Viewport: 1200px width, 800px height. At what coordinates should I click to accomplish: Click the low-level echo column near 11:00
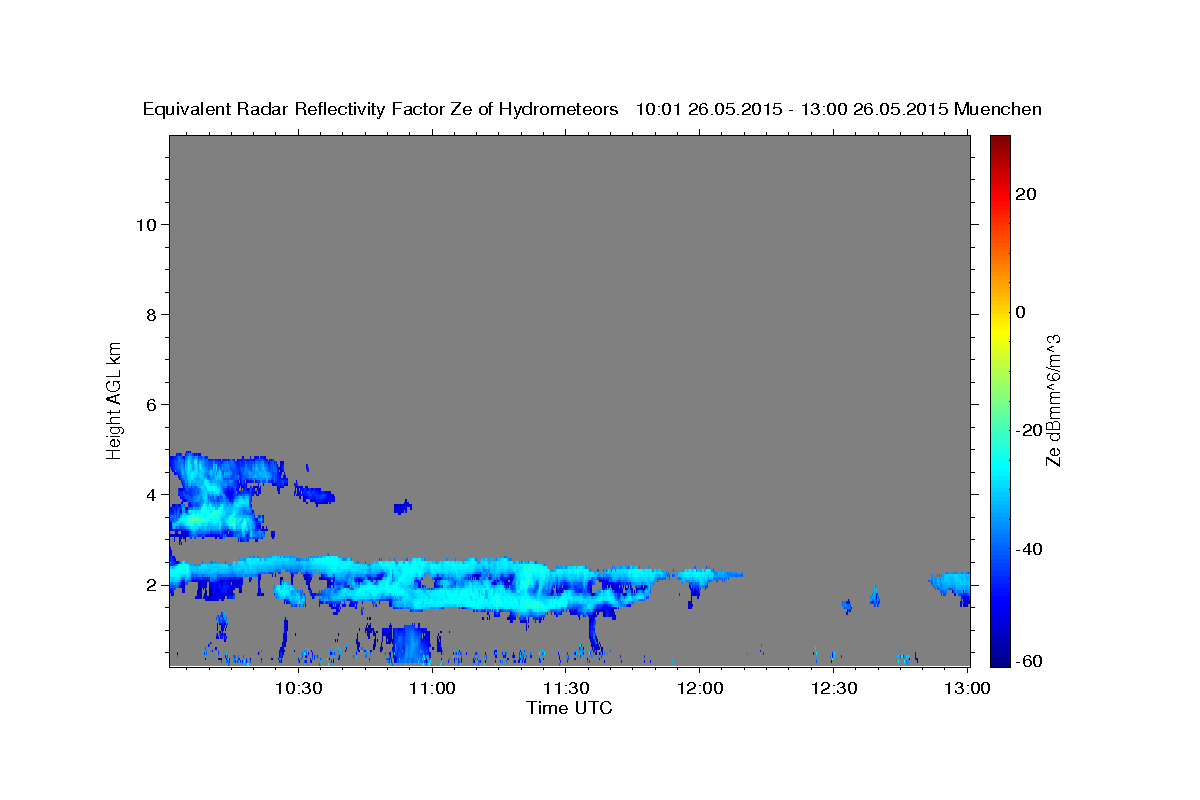coord(411,645)
